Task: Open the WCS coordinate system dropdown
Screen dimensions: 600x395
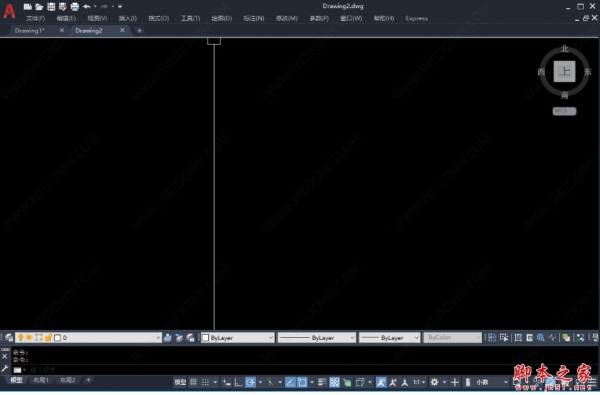Action: coord(564,111)
